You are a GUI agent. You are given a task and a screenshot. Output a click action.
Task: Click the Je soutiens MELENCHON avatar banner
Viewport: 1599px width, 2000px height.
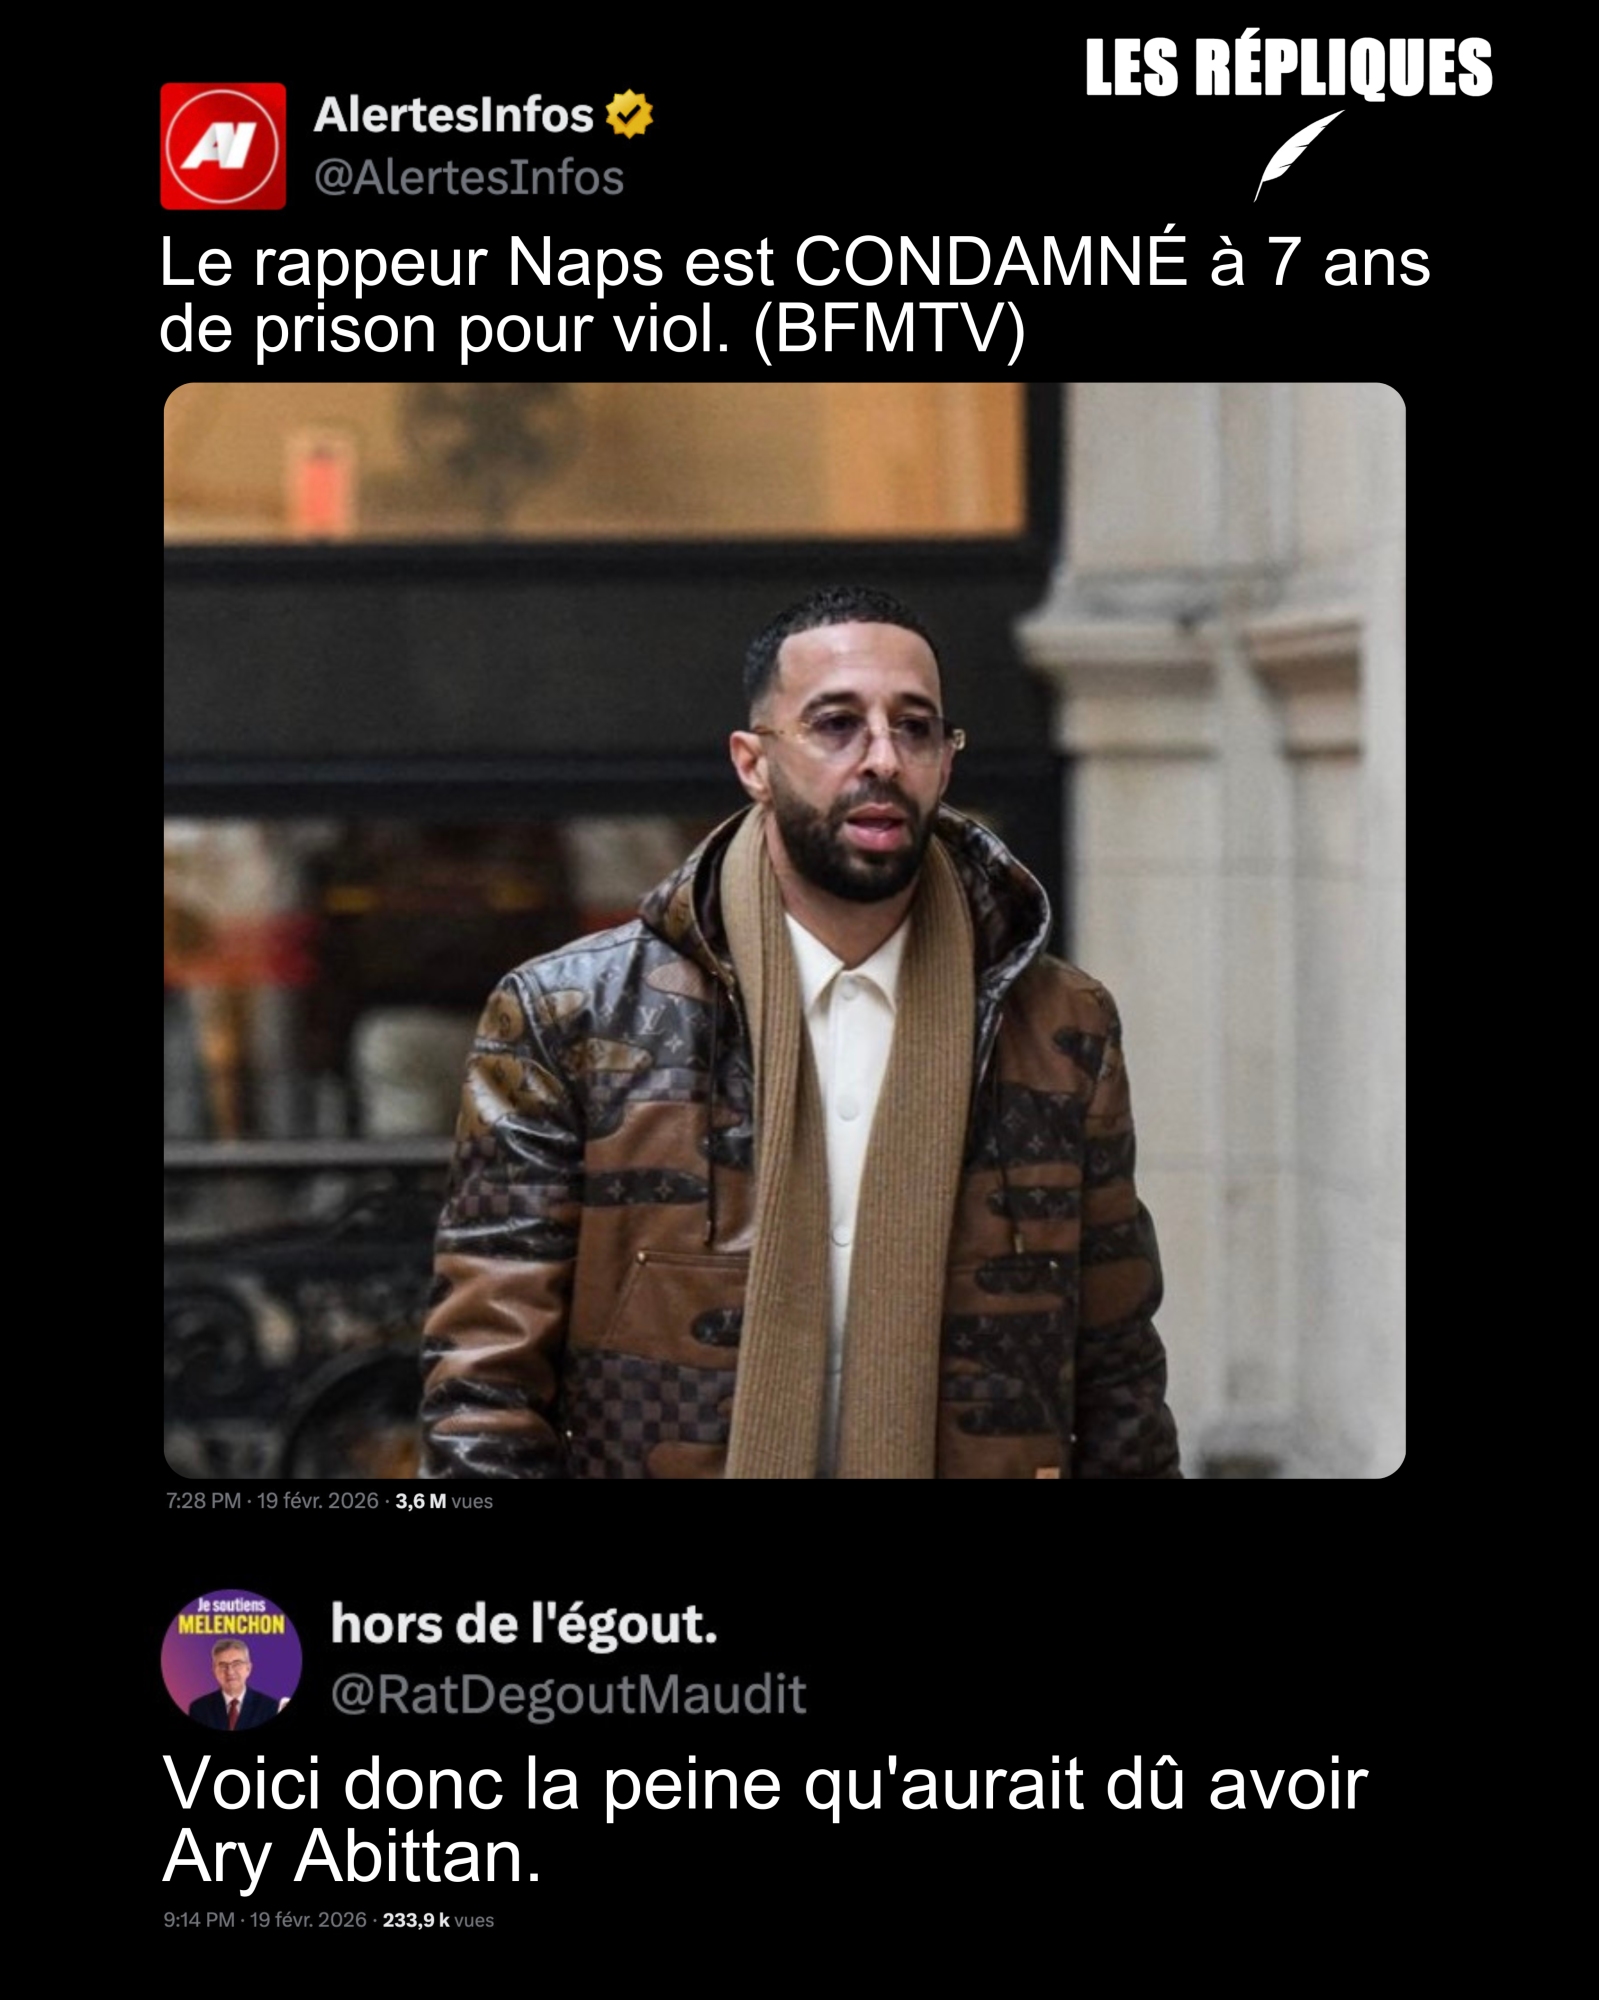pos(232,1614)
